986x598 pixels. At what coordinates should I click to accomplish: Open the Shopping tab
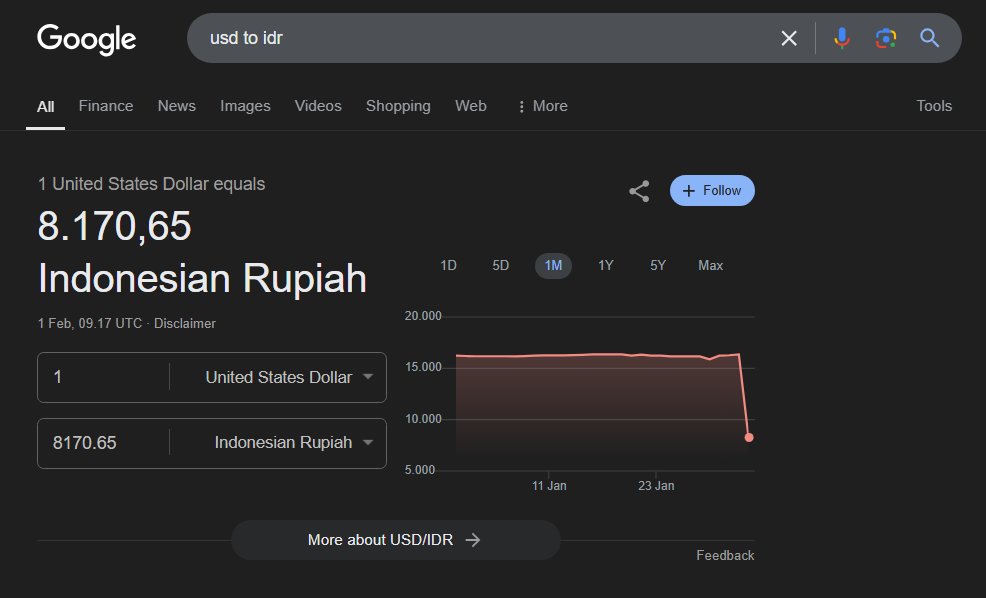pos(398,106)
